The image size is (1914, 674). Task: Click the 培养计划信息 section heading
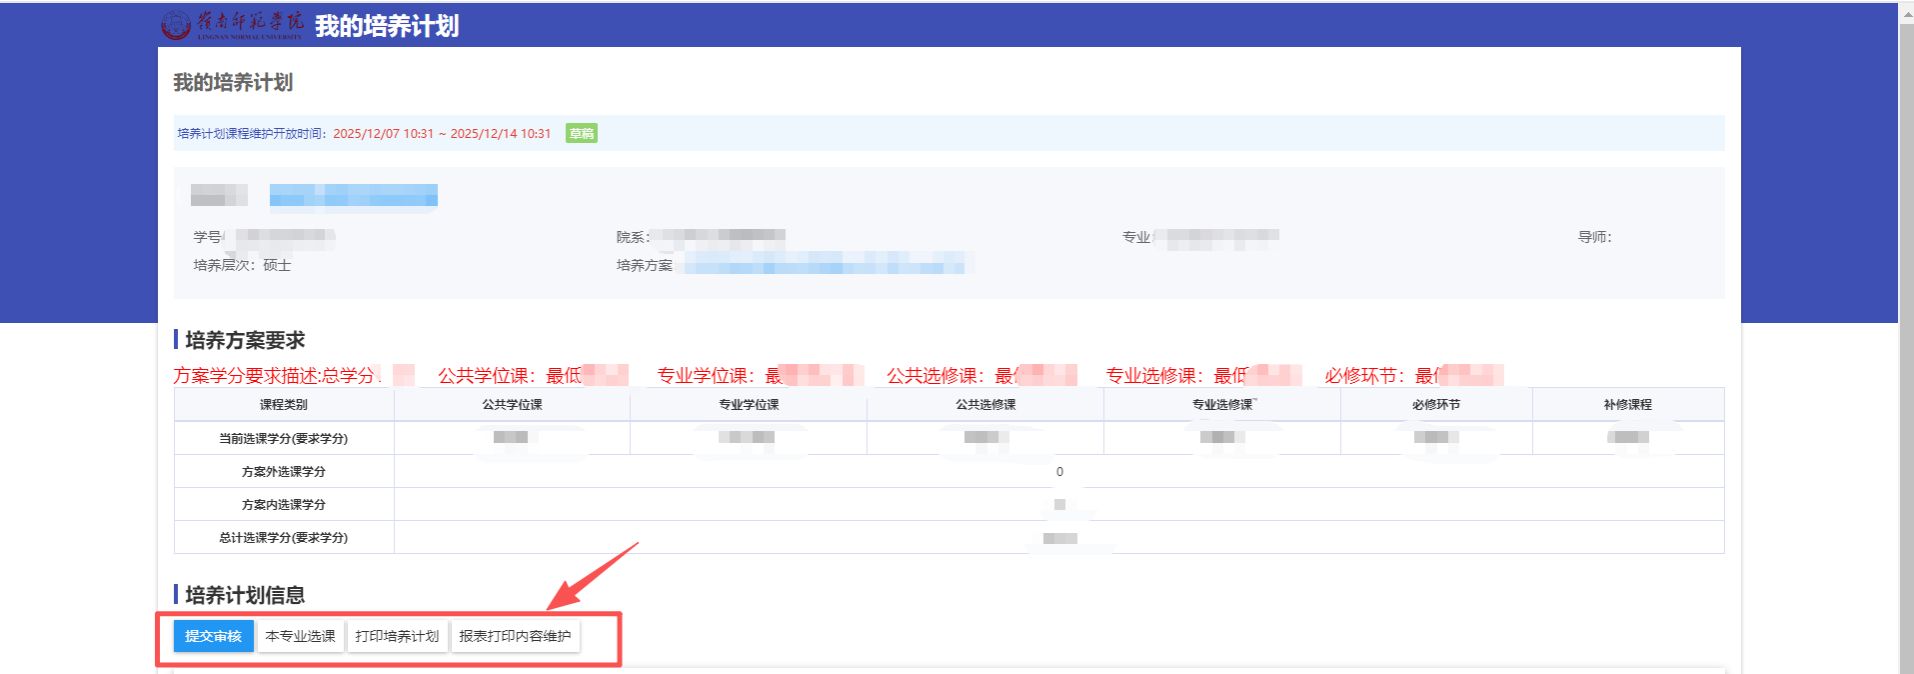pyautogui.click(x=245, y=595)
